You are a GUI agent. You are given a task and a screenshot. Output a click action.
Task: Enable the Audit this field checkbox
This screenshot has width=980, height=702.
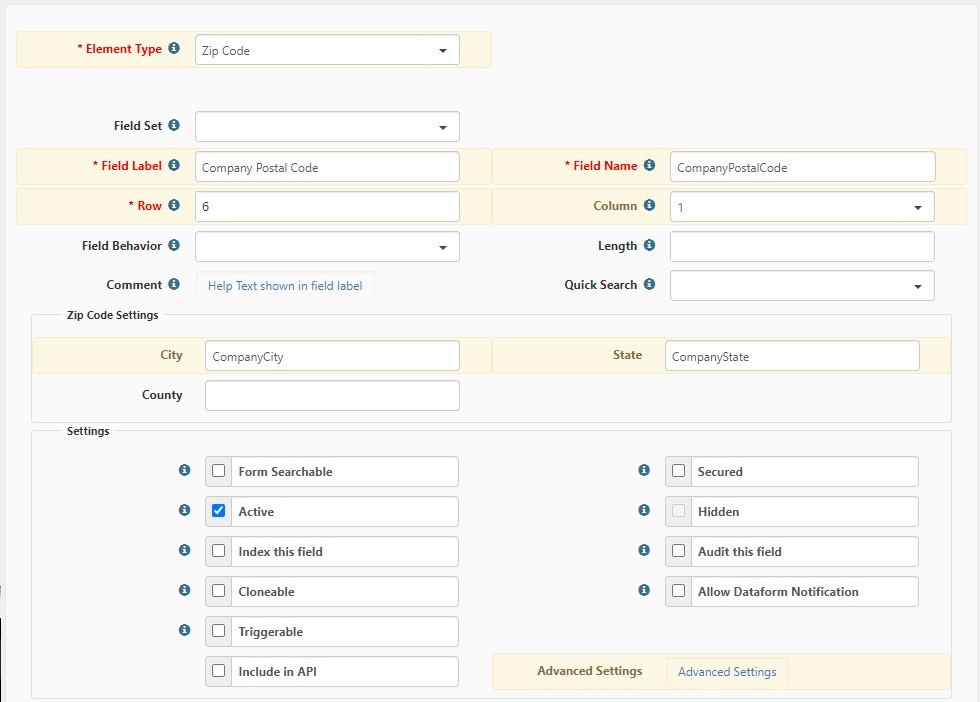[679, 551]
